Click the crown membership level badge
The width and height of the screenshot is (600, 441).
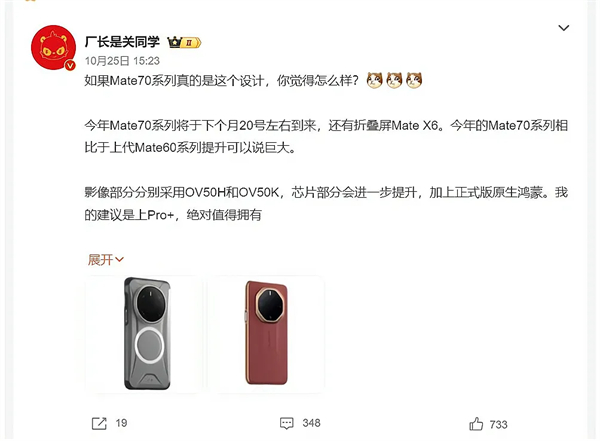tap(184, 42)
